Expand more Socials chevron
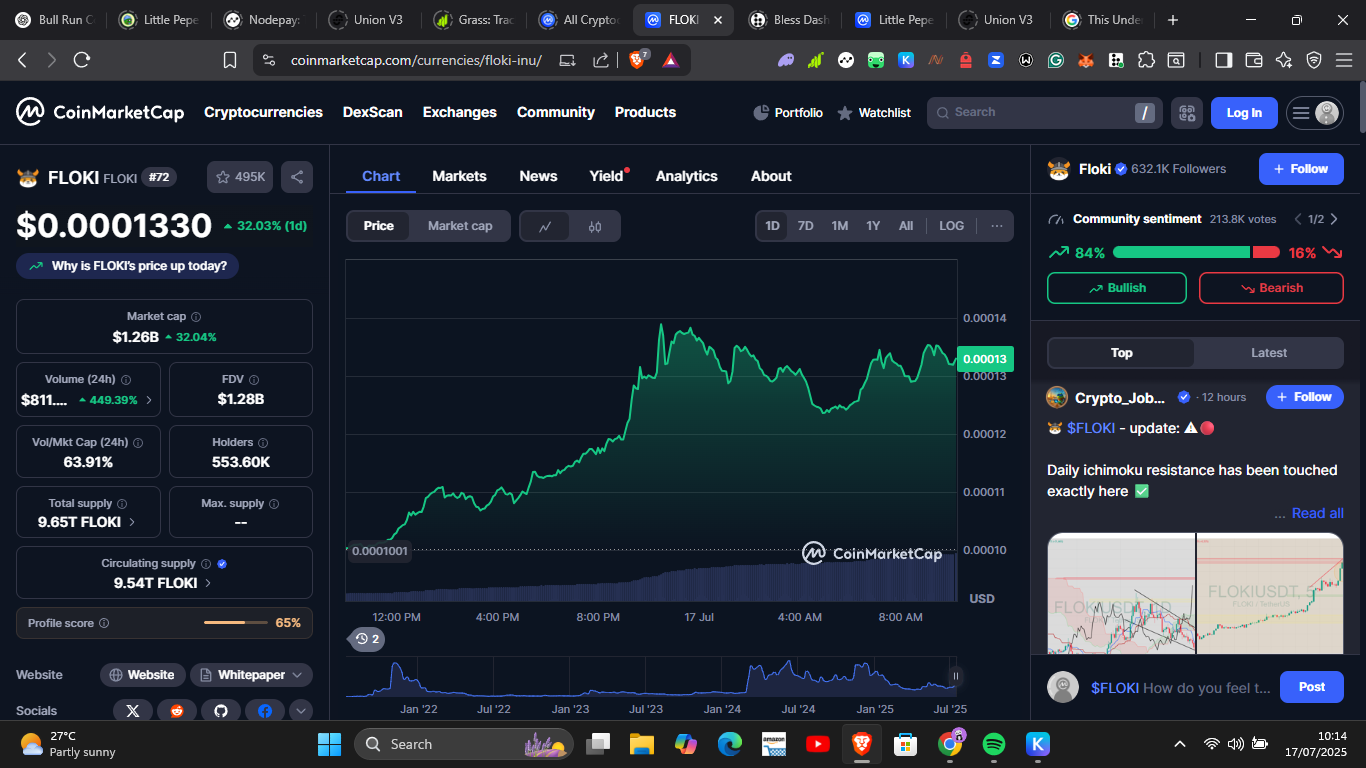 [301, 711]
